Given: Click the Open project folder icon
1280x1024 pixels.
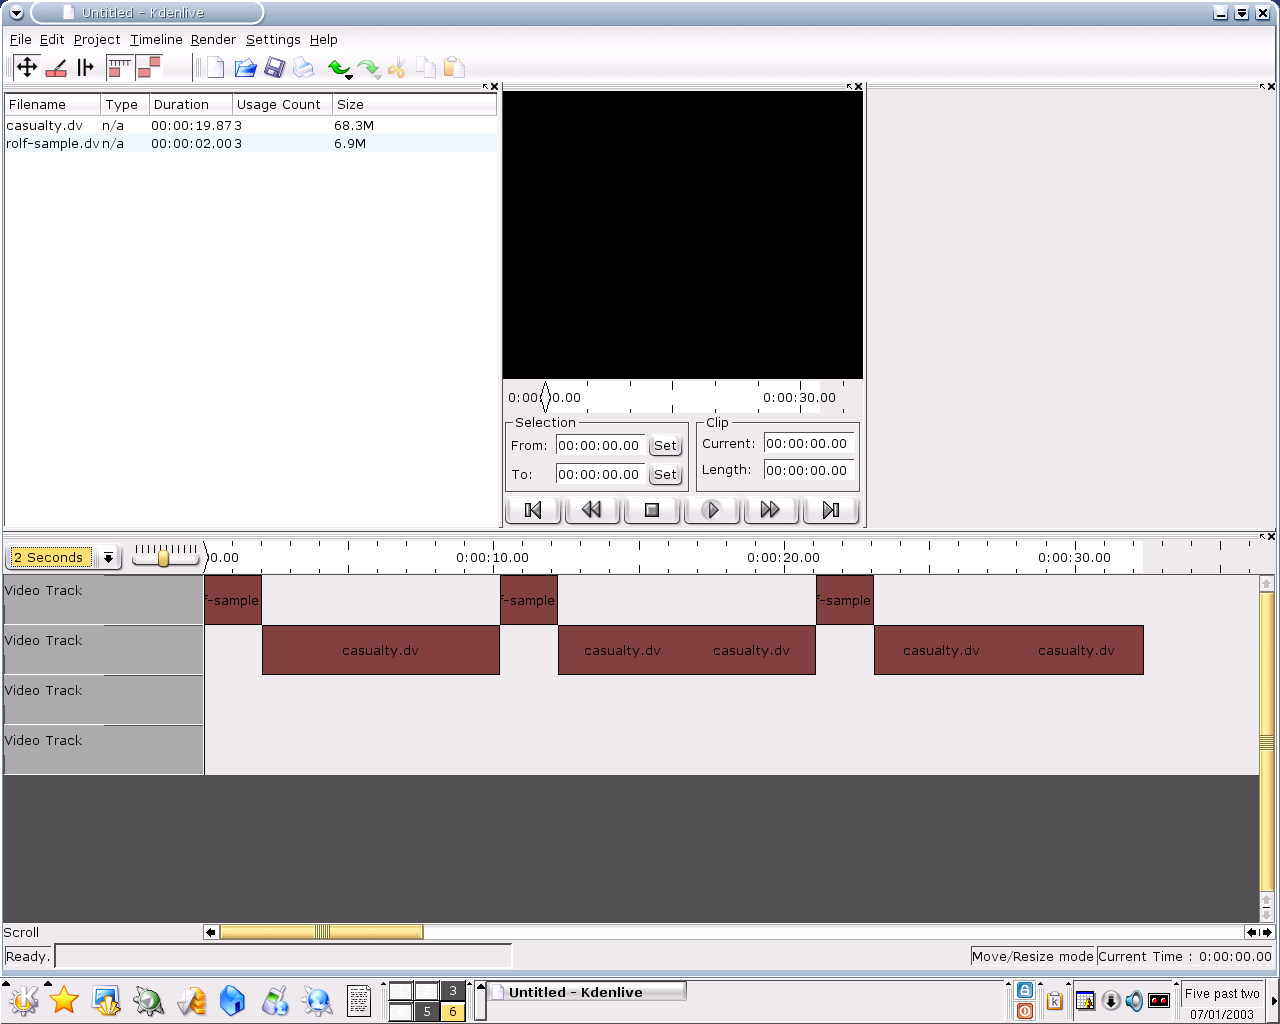Looking at the screenshot, I should pos(245,67).
